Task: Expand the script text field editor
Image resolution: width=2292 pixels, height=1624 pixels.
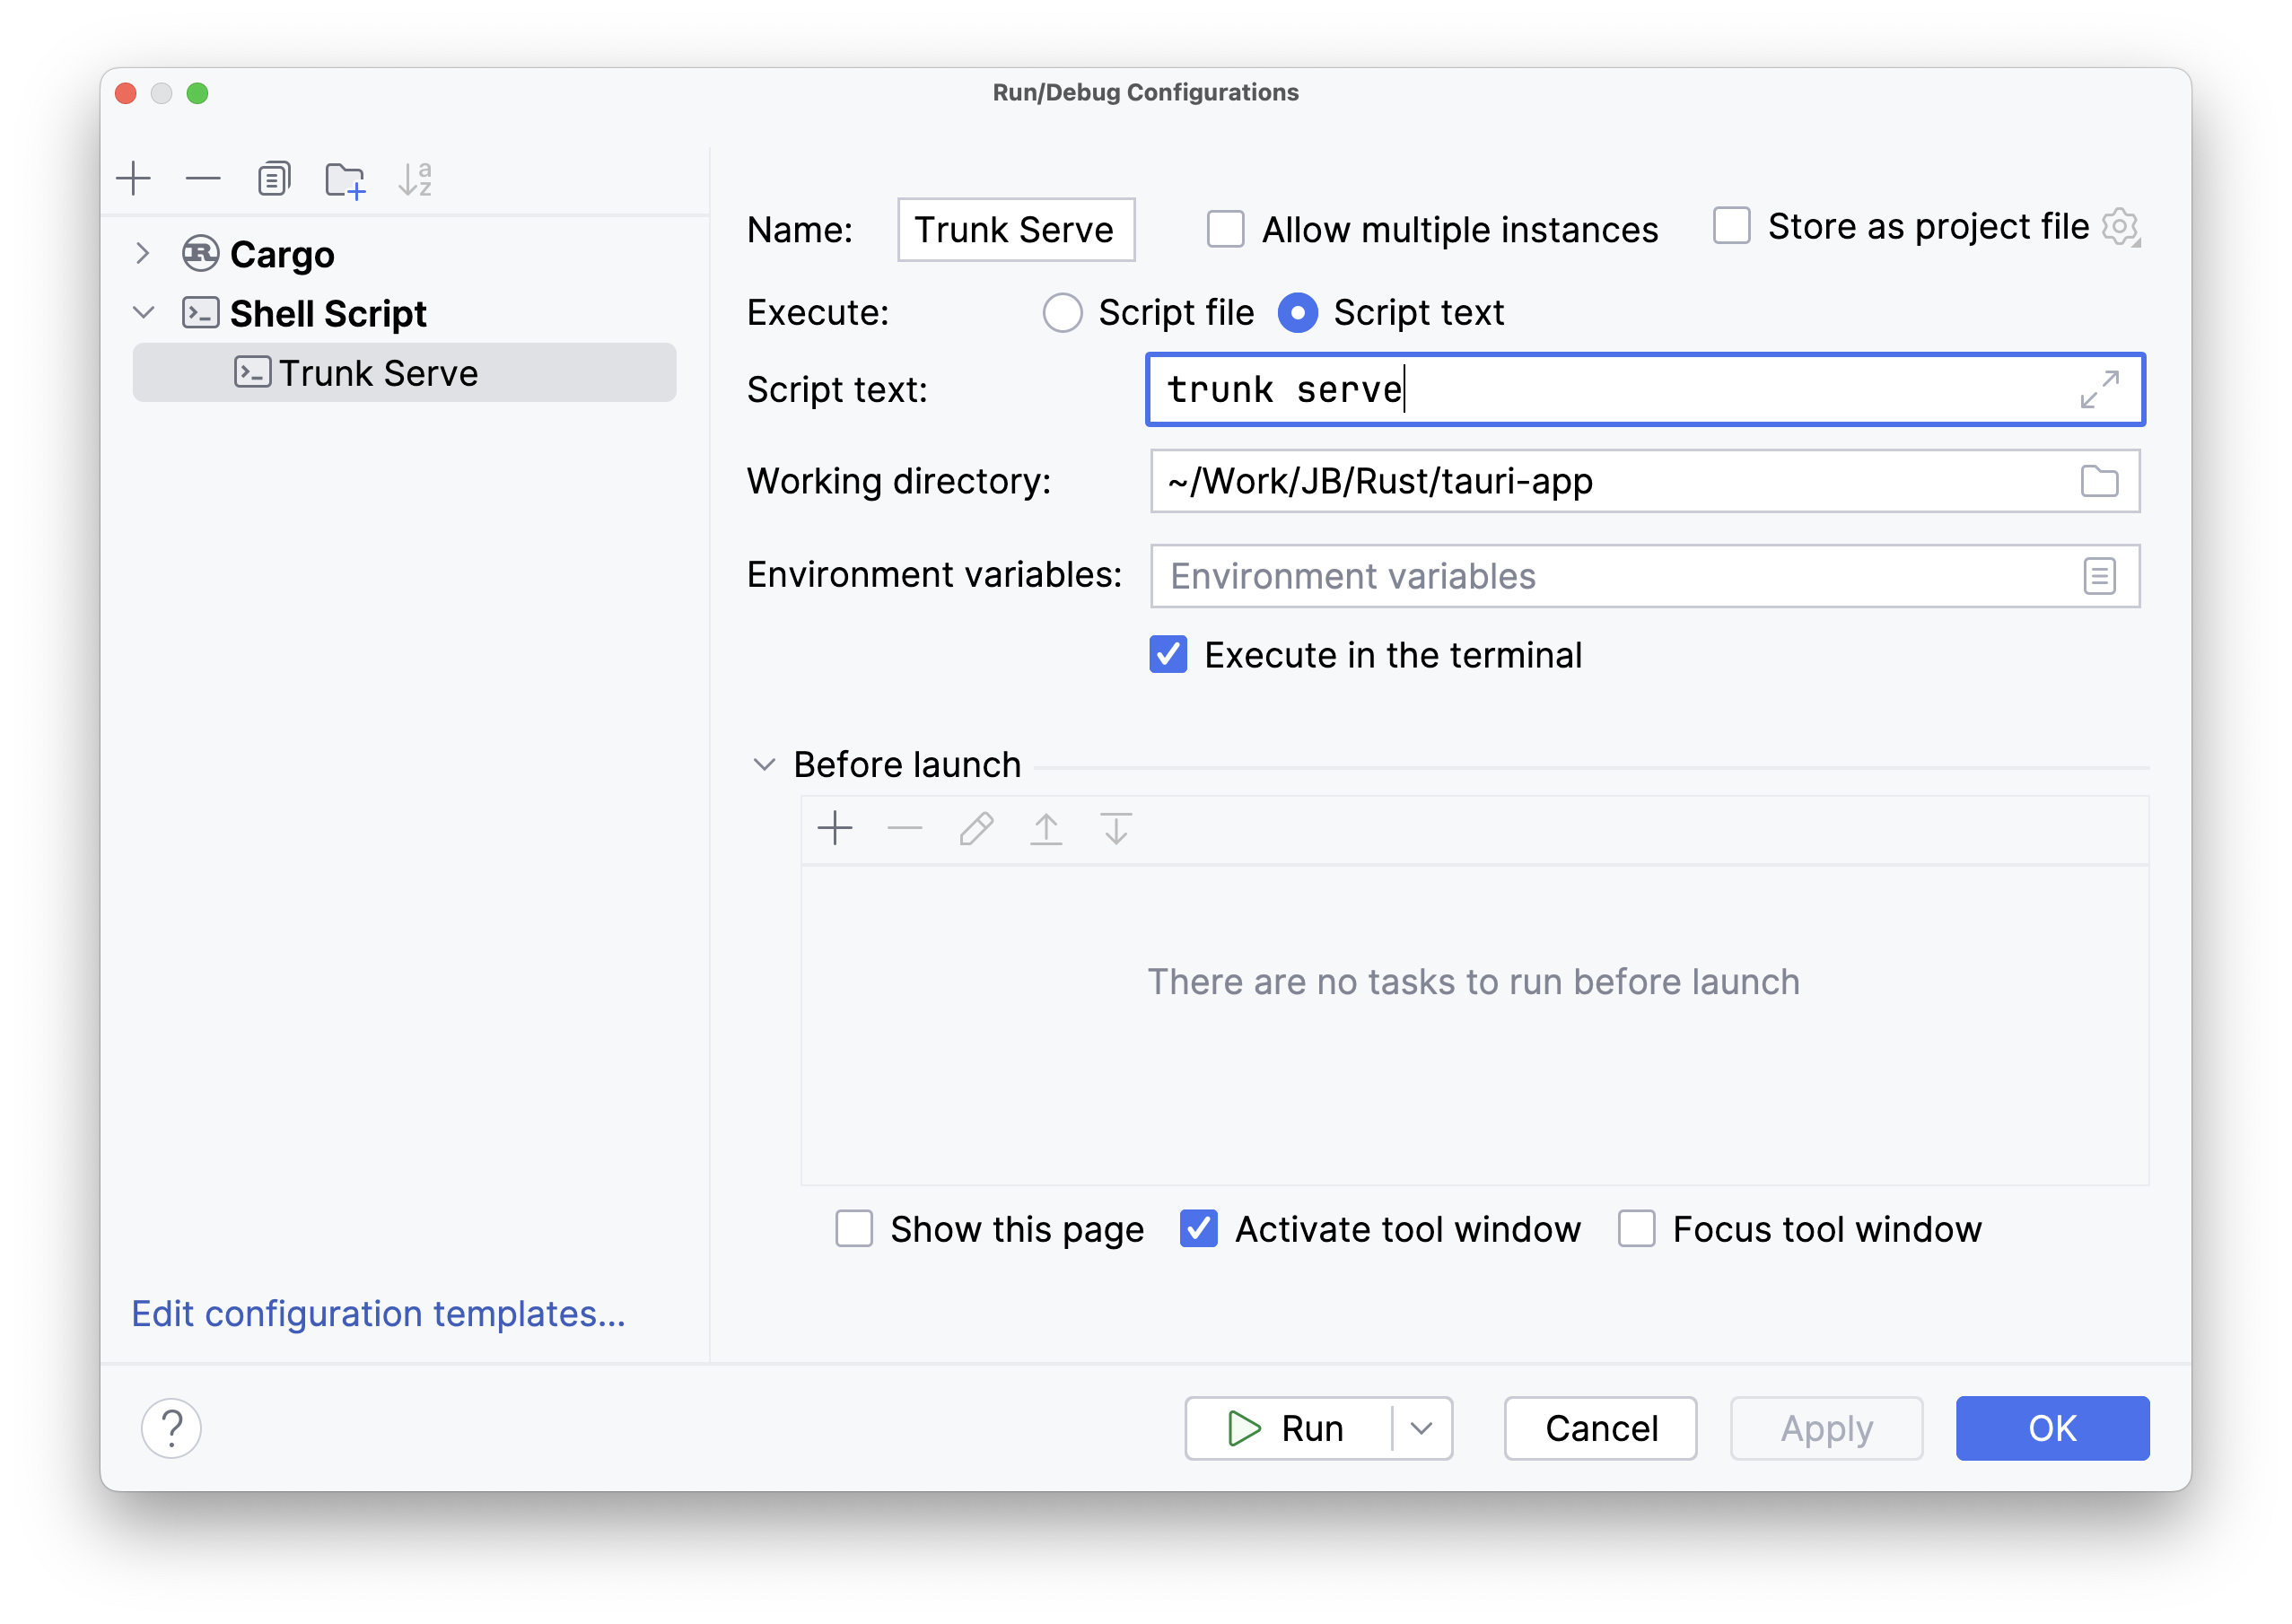Action: coord(2098,390)
